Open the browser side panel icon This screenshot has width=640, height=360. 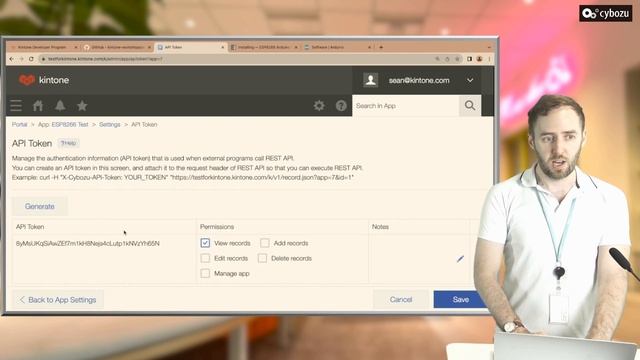[469, 59]
